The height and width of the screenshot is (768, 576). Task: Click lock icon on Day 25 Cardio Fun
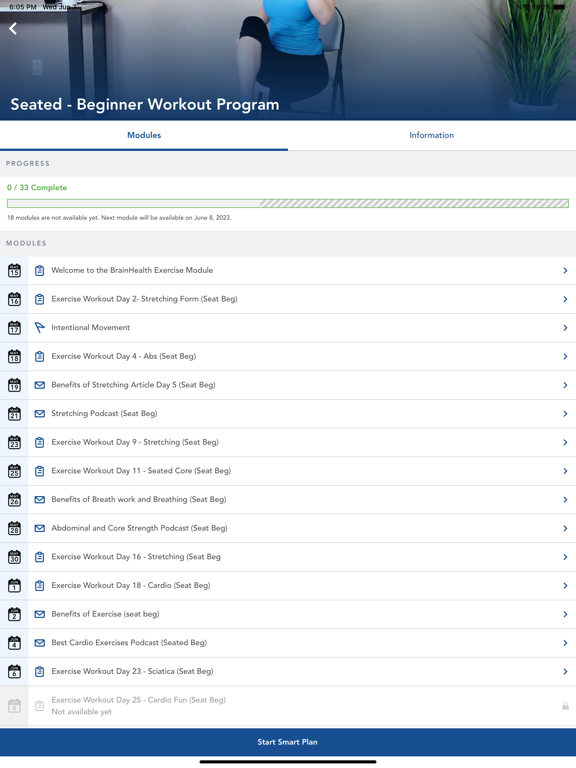point(565,706)
